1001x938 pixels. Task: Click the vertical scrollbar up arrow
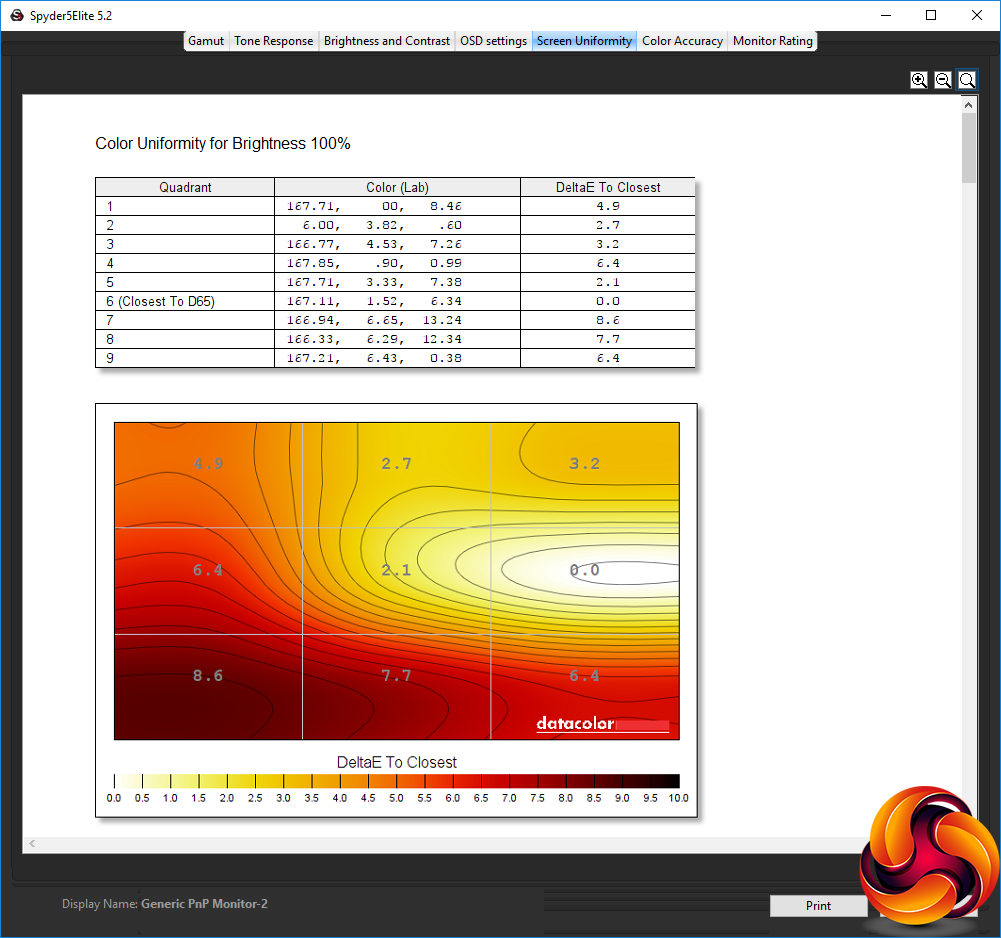coord(968,105)
